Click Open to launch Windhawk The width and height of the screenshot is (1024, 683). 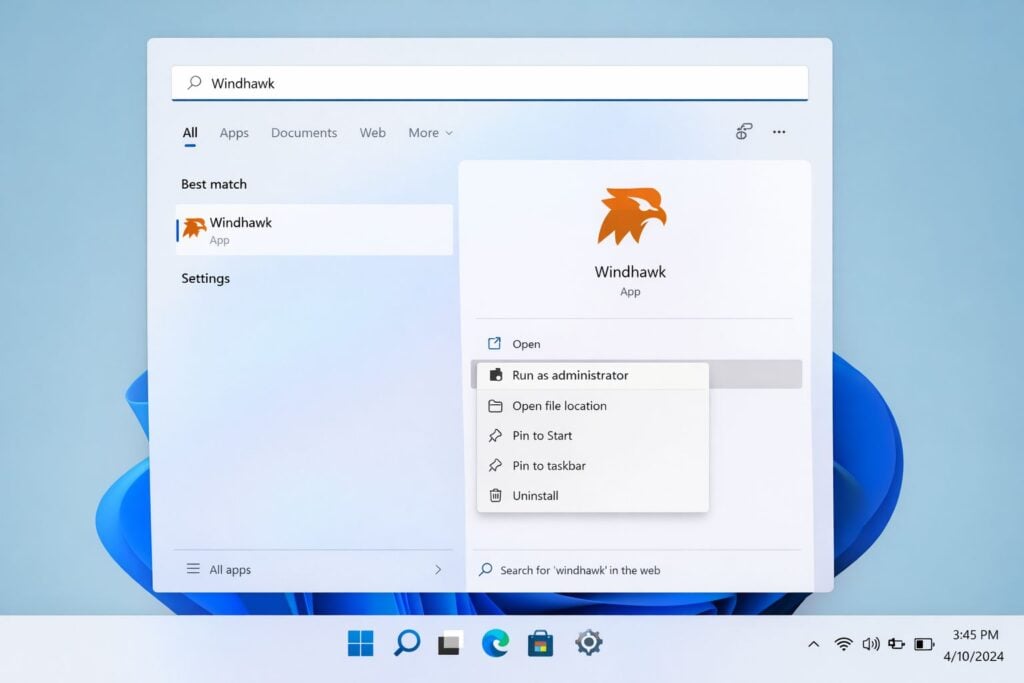coord(526,343)
